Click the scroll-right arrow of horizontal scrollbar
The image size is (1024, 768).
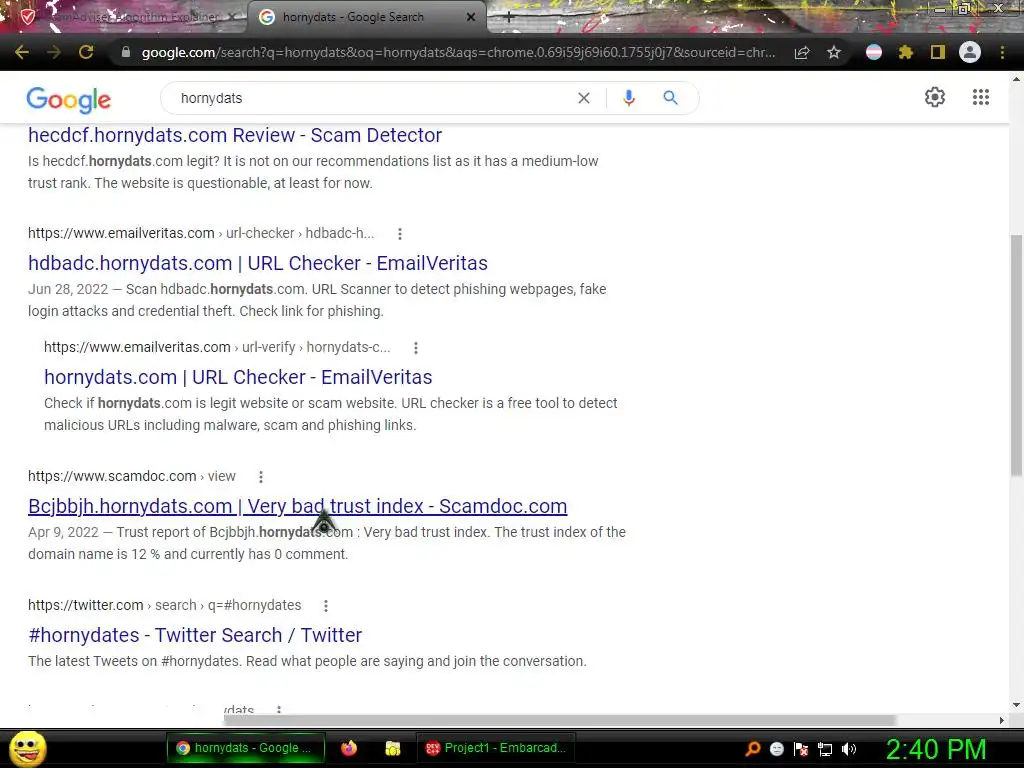click(x=1002, y=720)
